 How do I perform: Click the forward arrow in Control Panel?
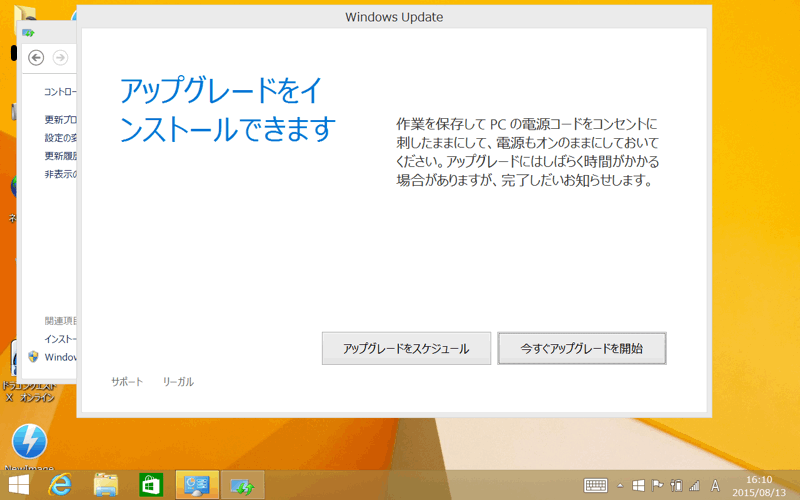point(60,57)
